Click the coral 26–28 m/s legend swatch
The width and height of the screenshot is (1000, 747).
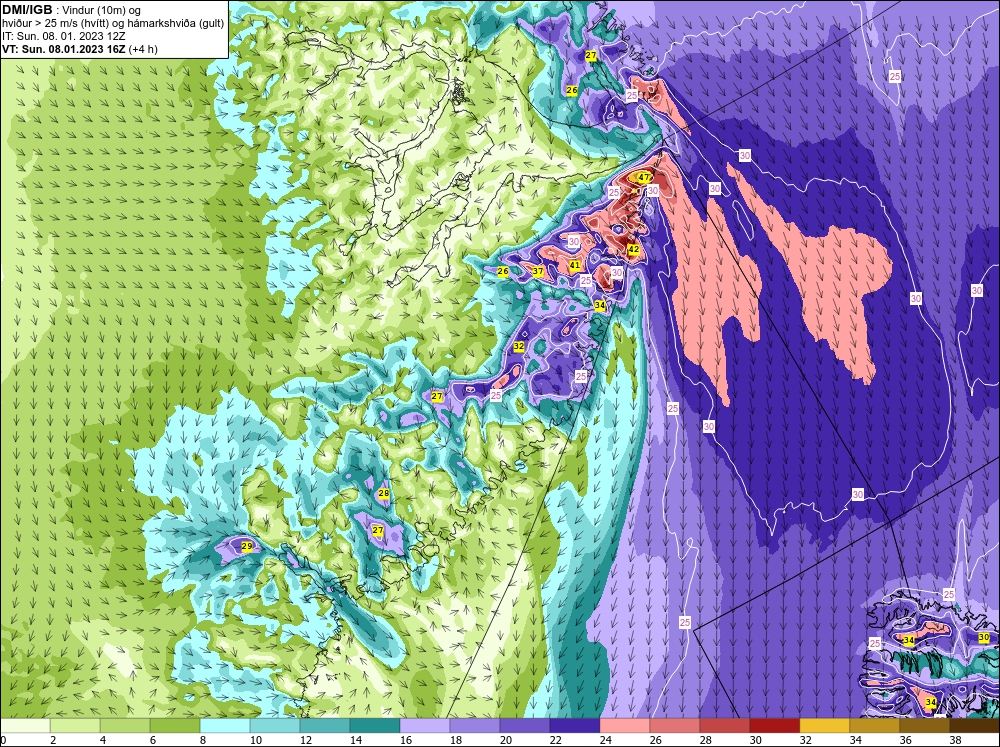[x=675, y=726]
